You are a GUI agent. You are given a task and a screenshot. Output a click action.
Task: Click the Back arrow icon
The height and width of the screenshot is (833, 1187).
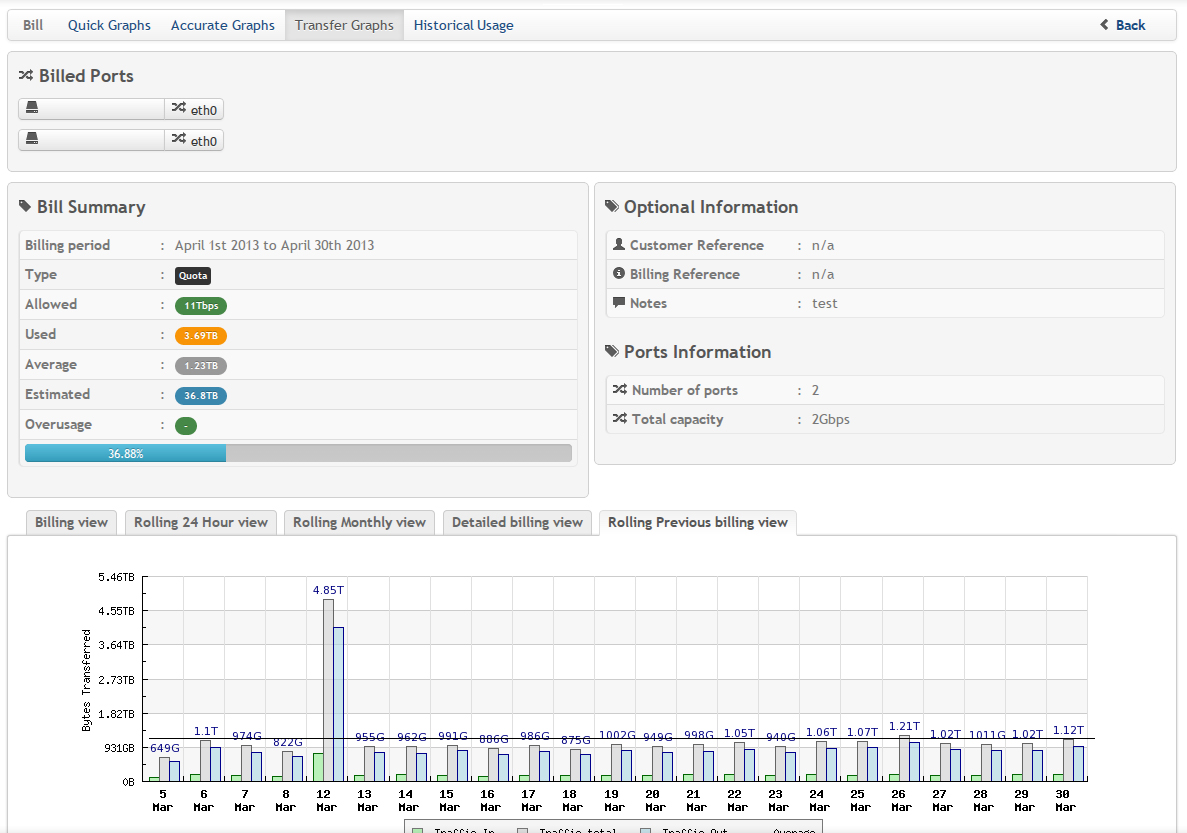pos(1104,25)
